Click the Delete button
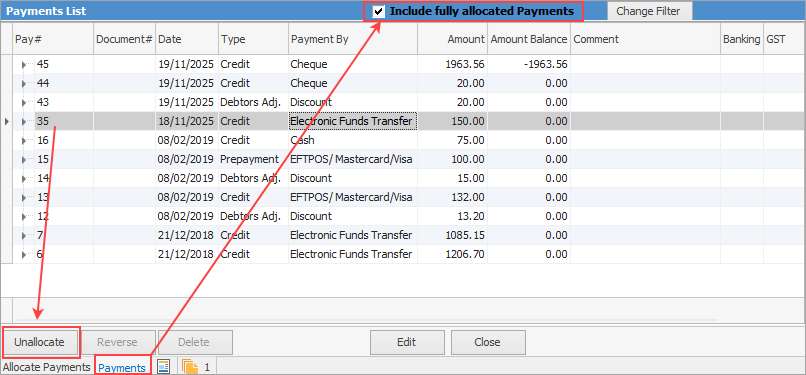 (194, 342)
